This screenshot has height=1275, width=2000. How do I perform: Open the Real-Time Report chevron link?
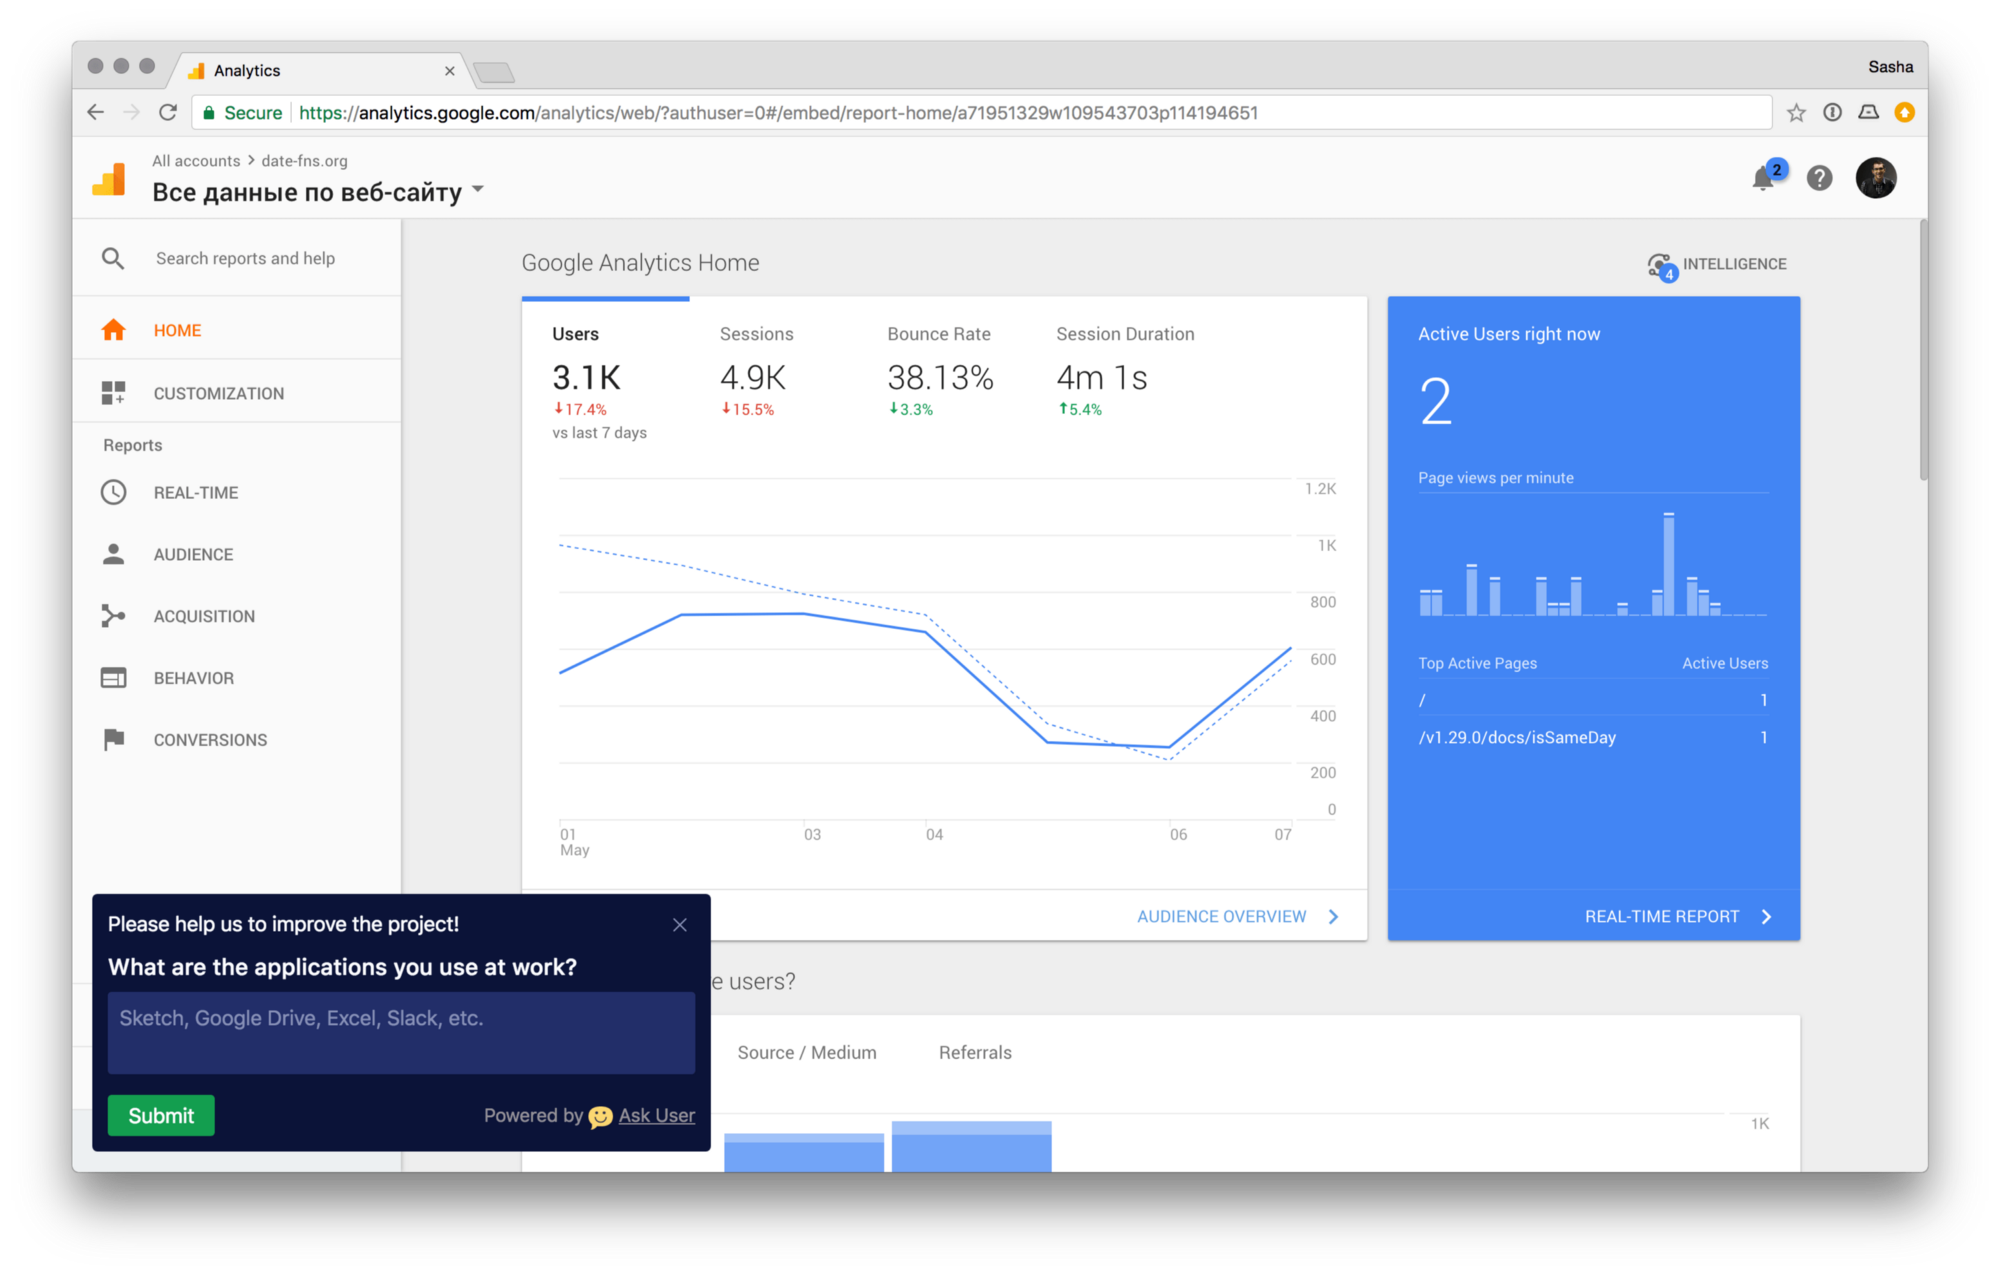1767,917
